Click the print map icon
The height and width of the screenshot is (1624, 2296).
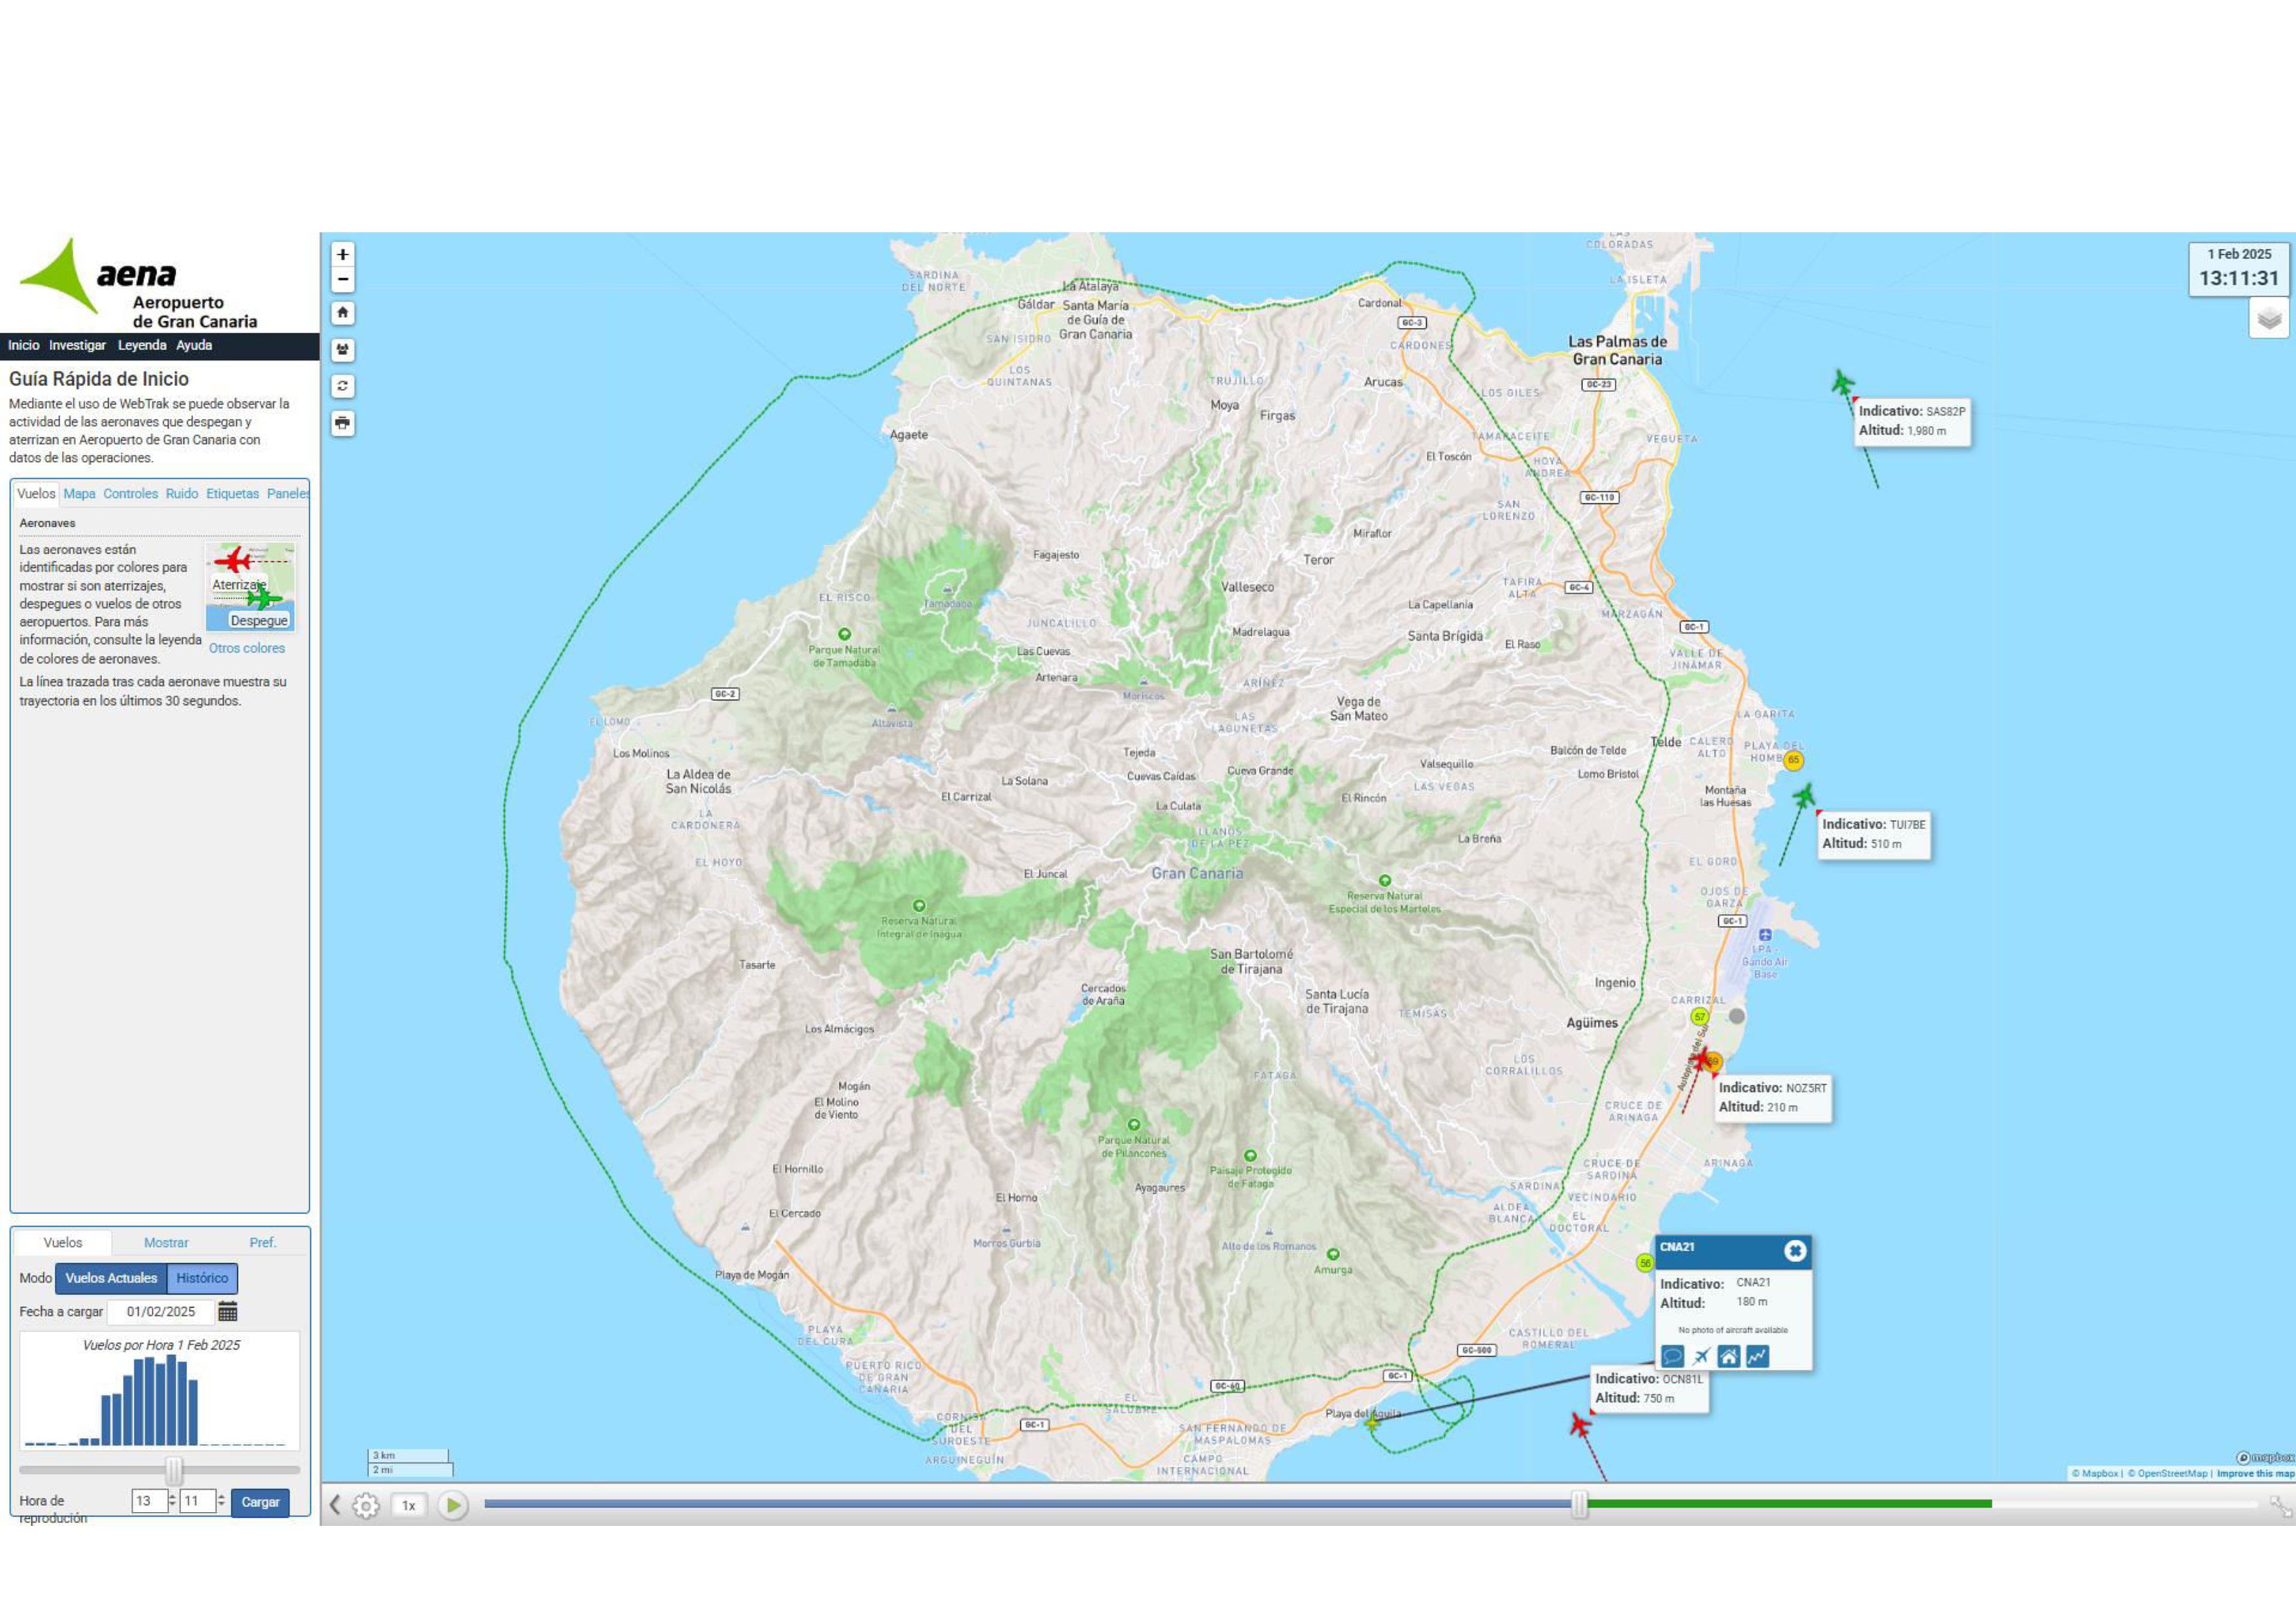(x=342, y=423)
